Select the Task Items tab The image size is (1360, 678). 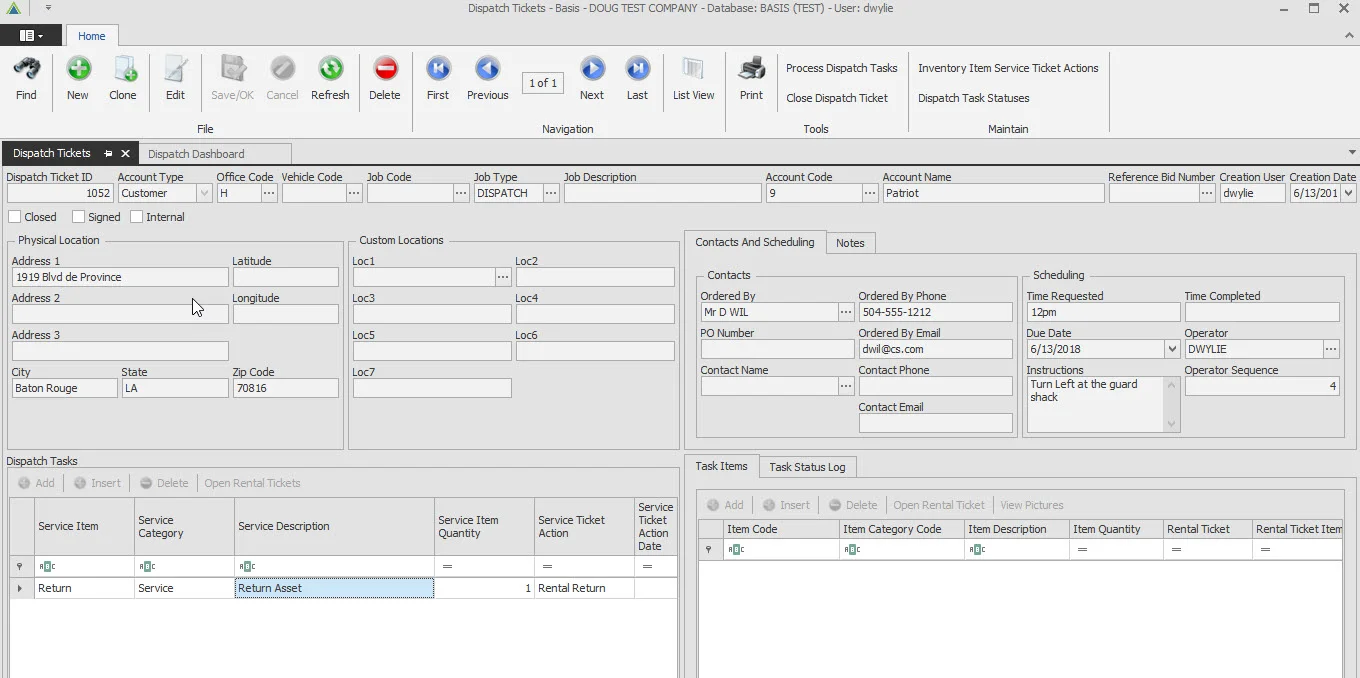click(722, 466)
